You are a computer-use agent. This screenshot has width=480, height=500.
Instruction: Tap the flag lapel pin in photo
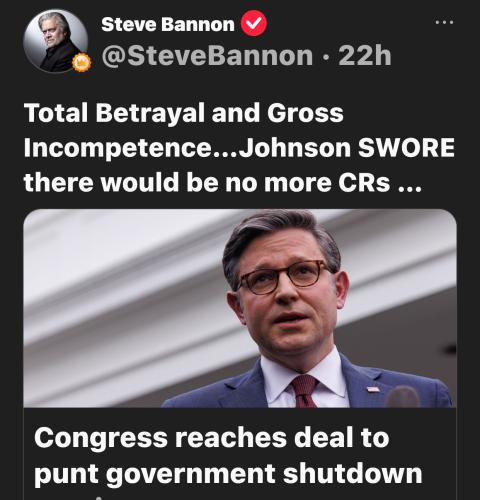click(373, 389)
